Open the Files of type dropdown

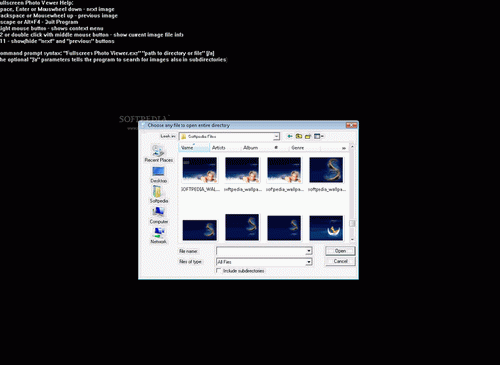264,262
